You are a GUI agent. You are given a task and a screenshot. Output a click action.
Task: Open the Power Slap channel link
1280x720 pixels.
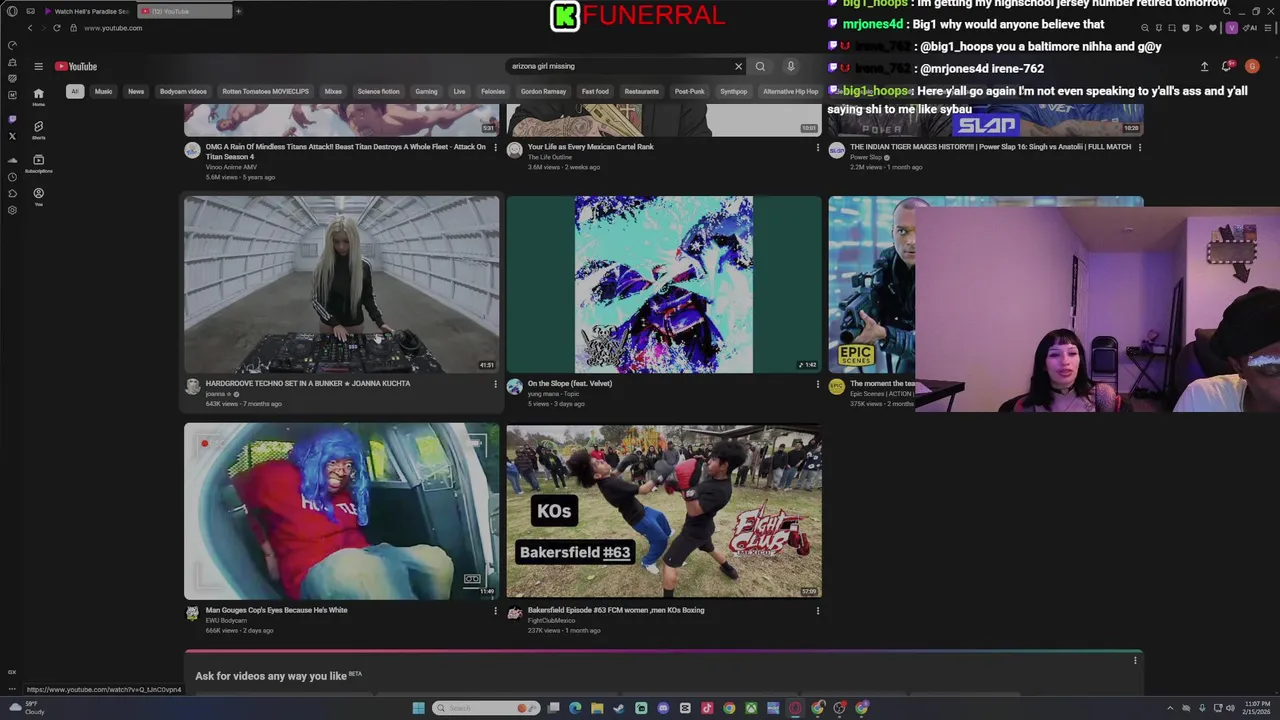pyautogui.click(x=866, y=157)
